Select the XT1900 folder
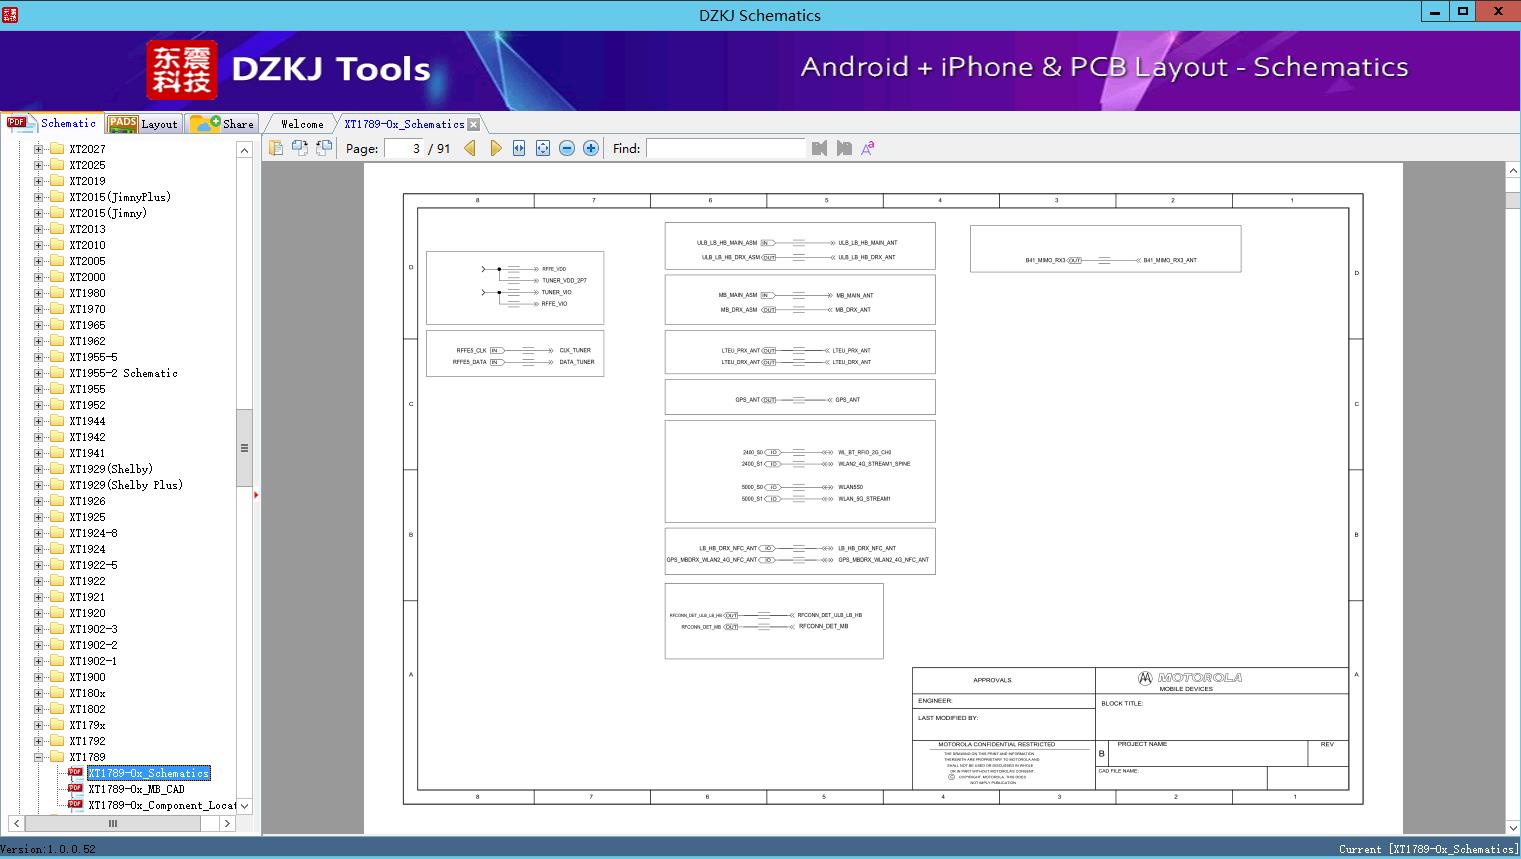Screen dimensions: 1521x859 pos(87,677)
